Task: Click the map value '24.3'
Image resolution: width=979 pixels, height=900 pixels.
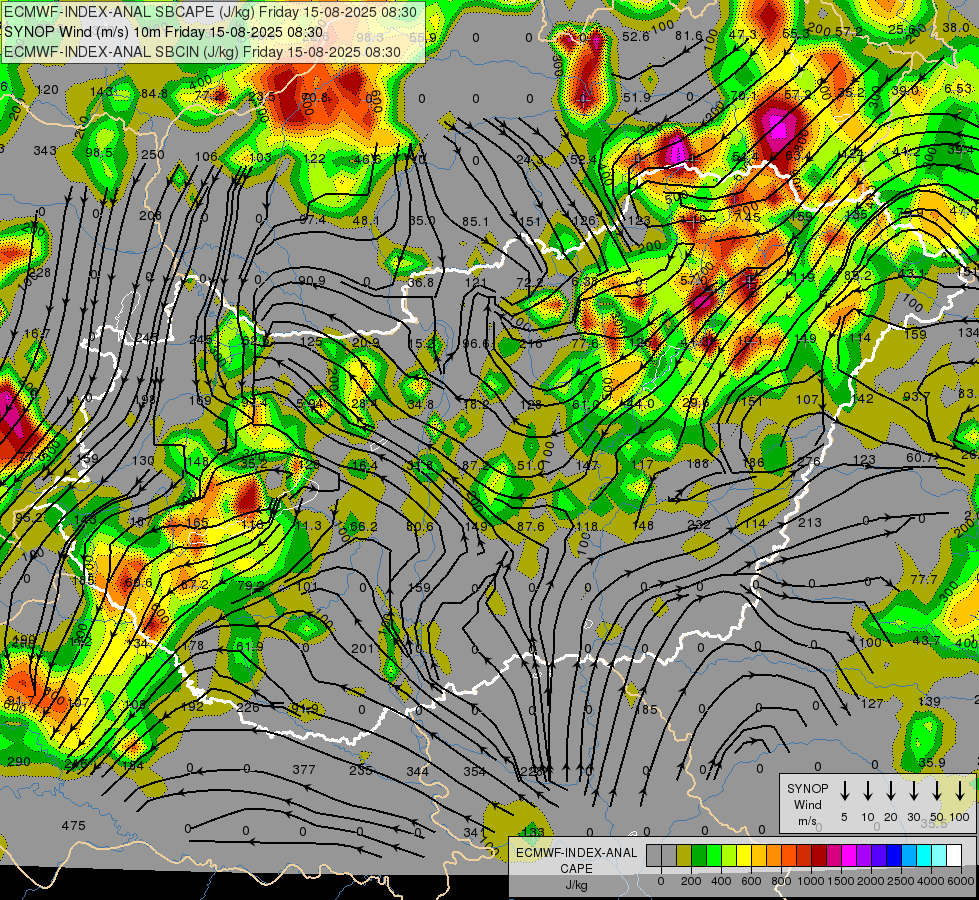Action: (529, 161)
